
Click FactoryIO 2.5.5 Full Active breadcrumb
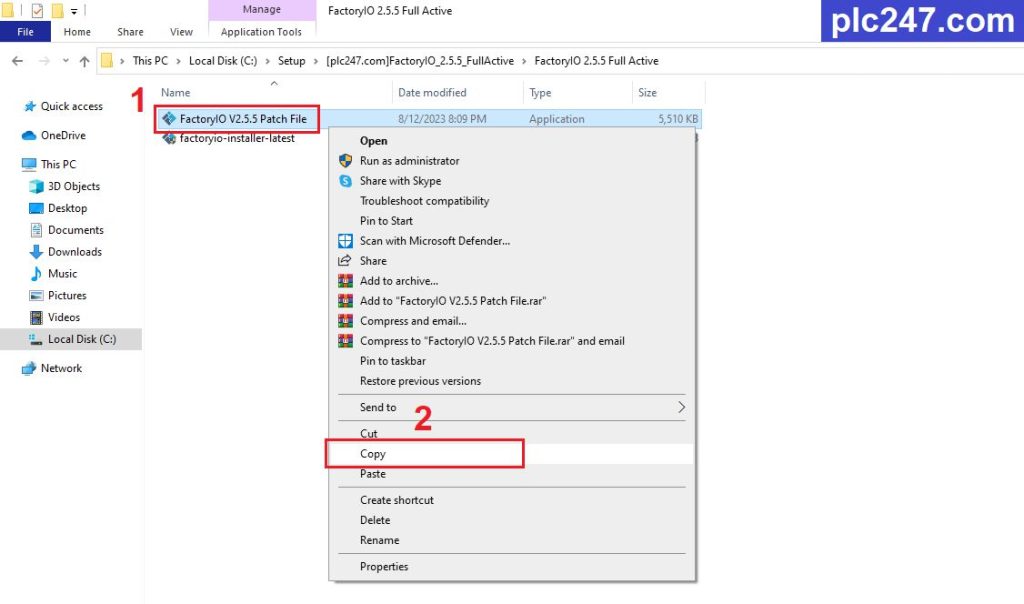click(x=596, y=61)
